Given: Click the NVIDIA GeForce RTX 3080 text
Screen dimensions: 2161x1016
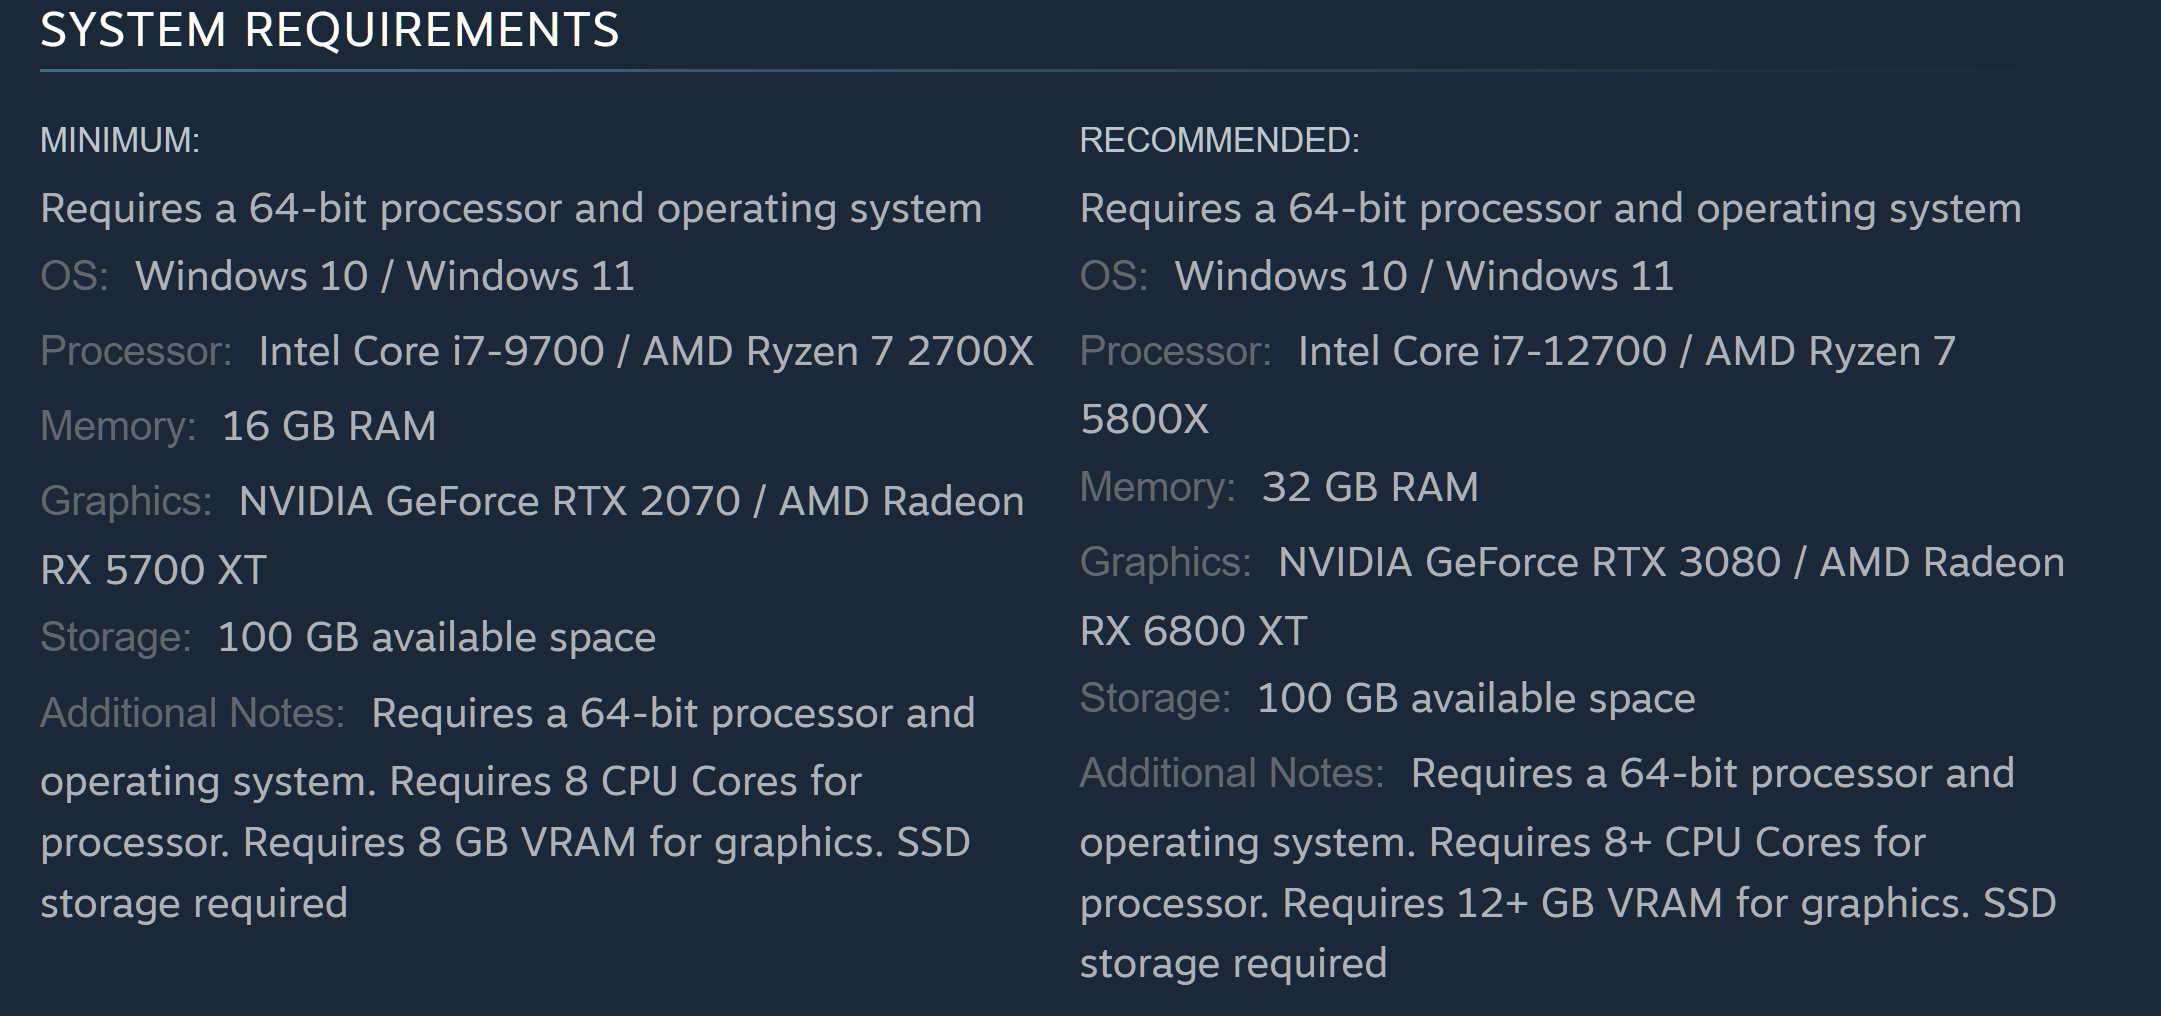Looking at the screenshot, I should (1529, 563).
